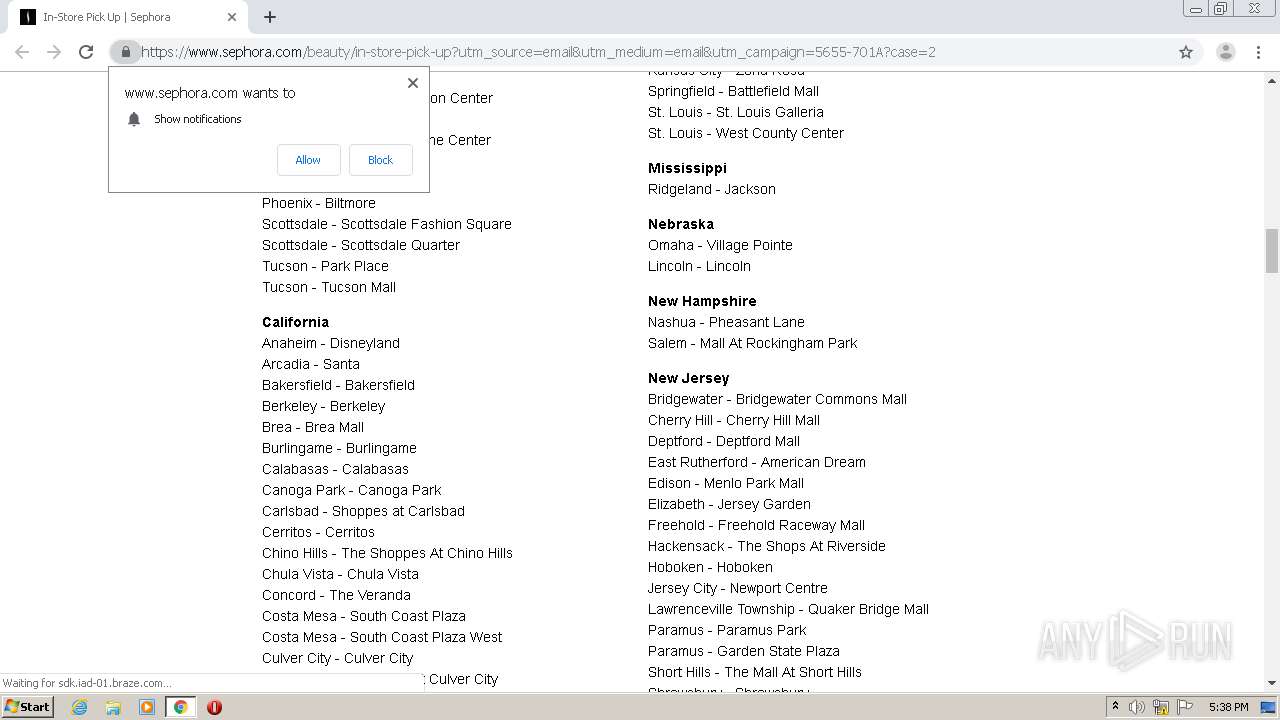Show hidden system tray icons
Image resolution: width=1280 pixels, height=720 pixels.
[1115, 707]
